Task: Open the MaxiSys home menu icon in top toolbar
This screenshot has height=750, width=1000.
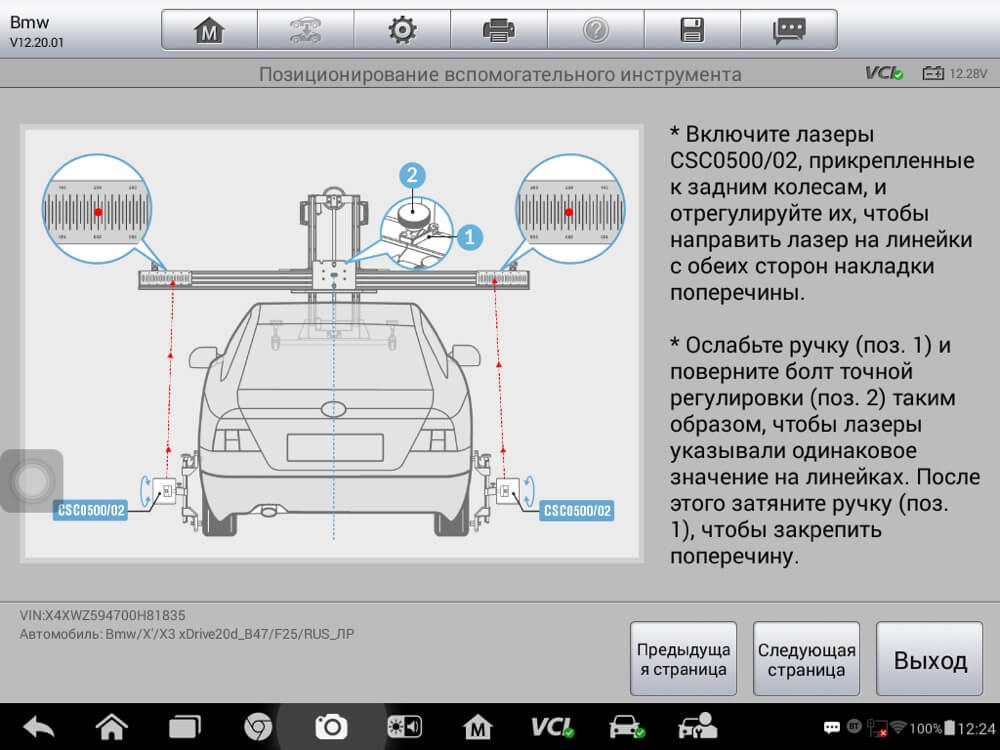Action: (x=209, y=30)
